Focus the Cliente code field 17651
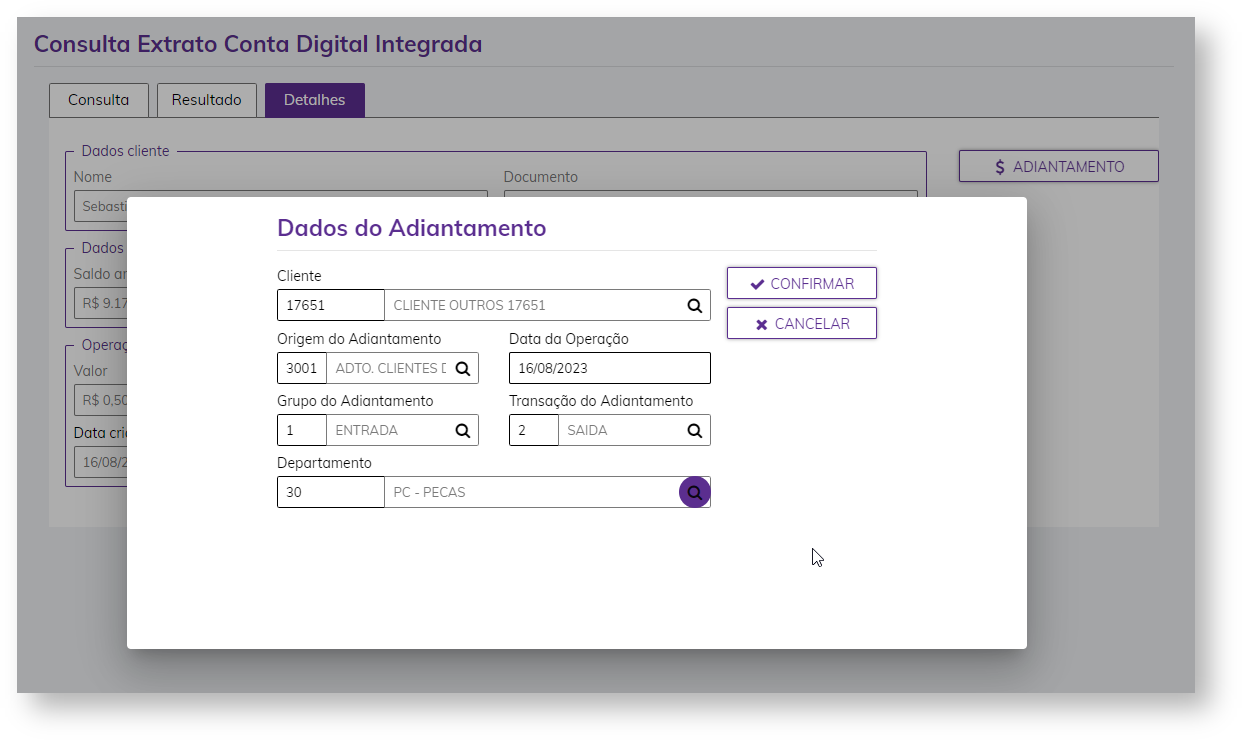This screenshot has height=741, width=1243. pos(331,305)
